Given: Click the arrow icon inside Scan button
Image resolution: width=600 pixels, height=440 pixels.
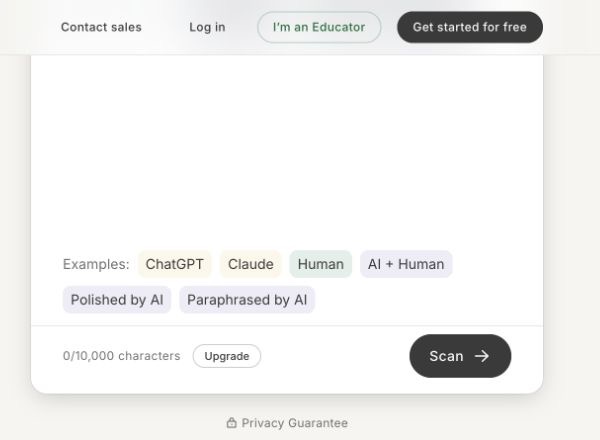Looking at the screenshot, I should pyautogui.click(x=482, y=356).
